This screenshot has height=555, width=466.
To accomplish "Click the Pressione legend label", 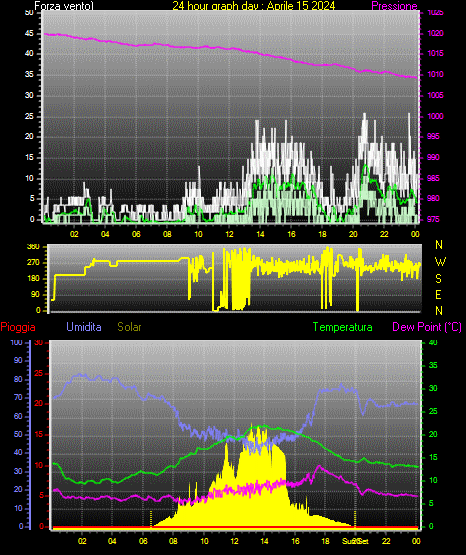I will 394,6.
